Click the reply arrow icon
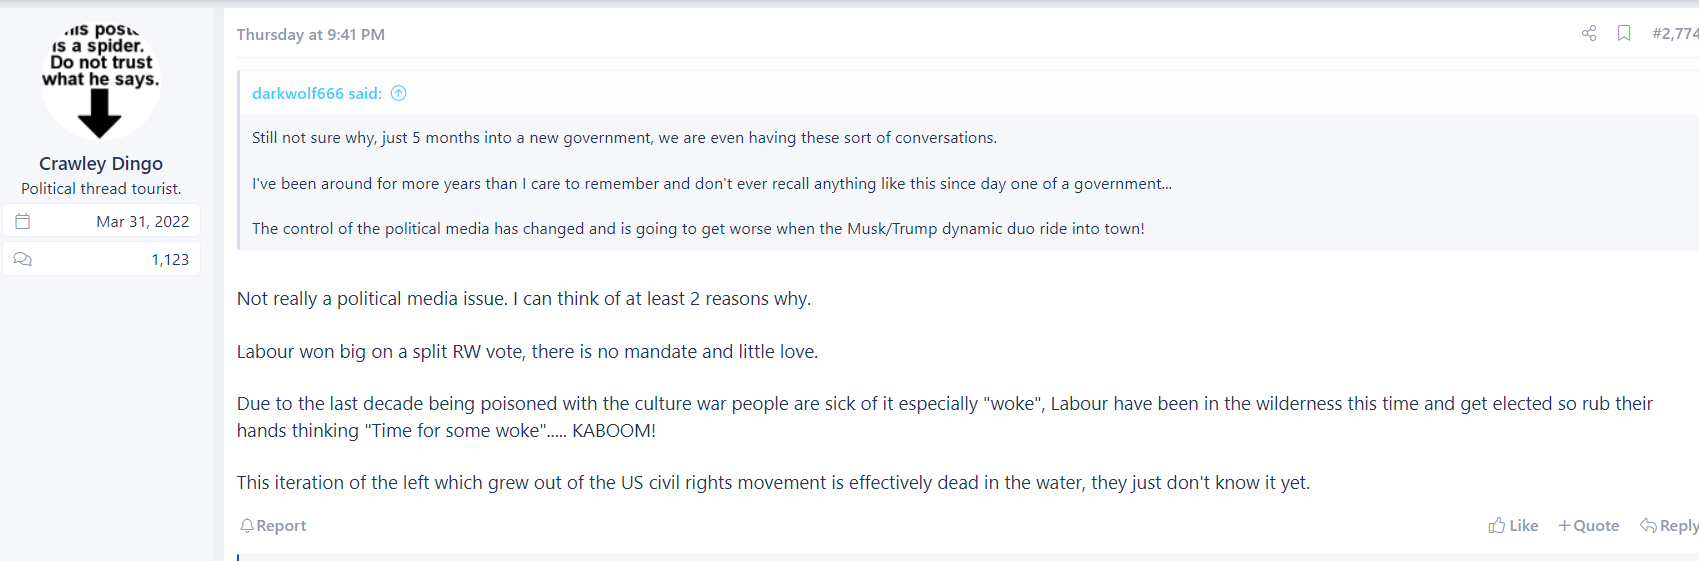 (1649, 525)
